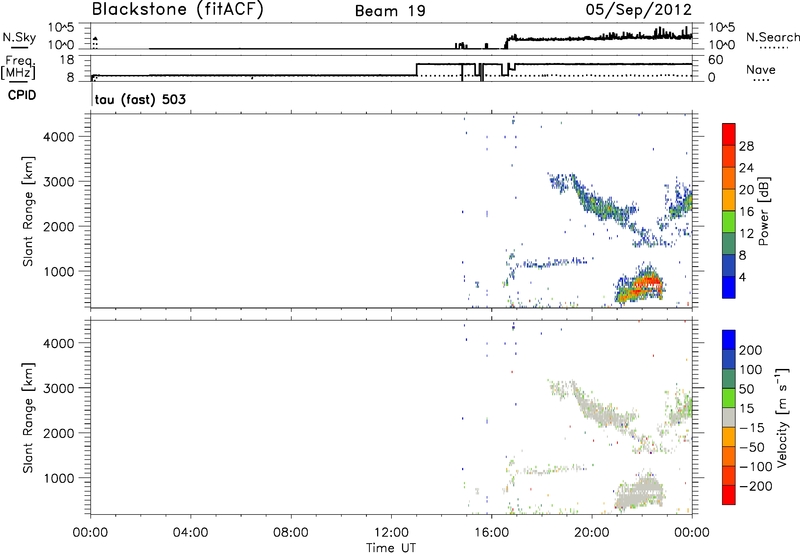Click the "CPID" label
800x554 pixels.
(x=22, y=95)
